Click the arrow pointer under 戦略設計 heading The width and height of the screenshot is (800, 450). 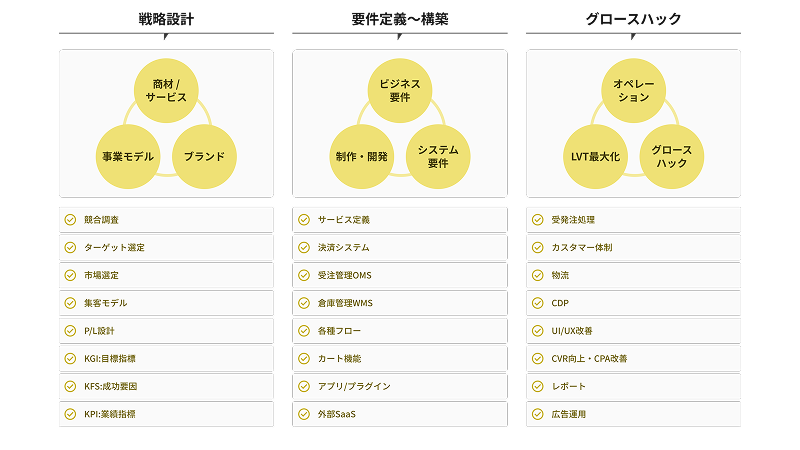point(166,37)
